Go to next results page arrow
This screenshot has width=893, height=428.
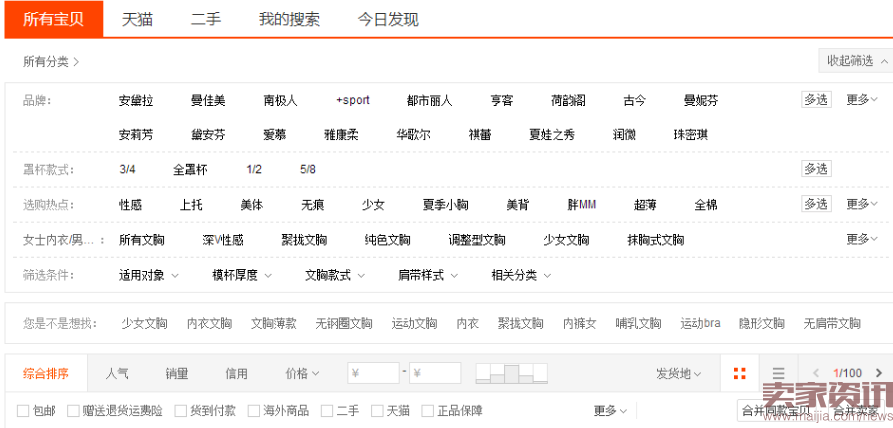pos(878,374)
